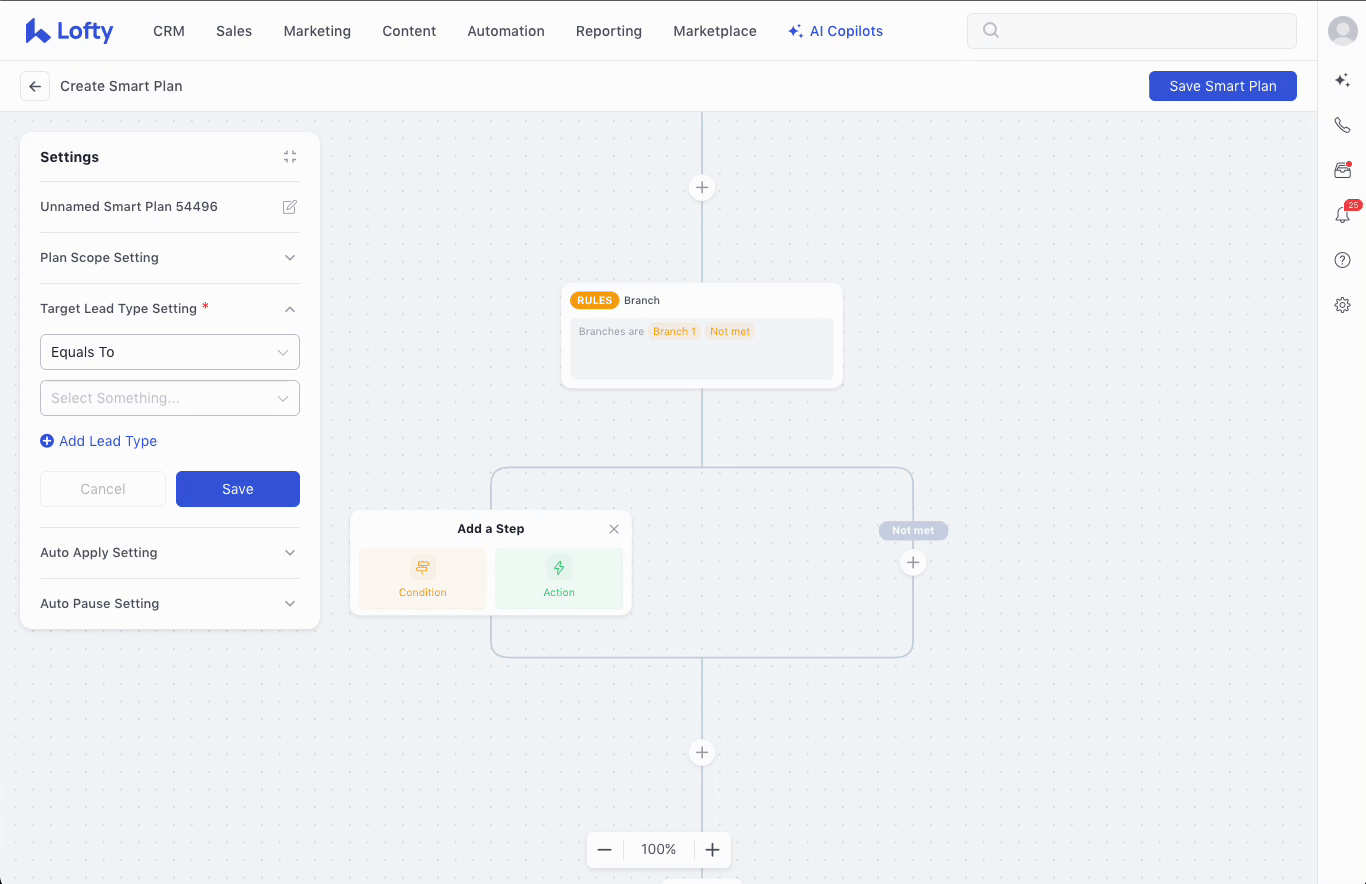The image size is (1366, 884).
Task: Collapse the Settings panel with the shrink icon
Action: pos(290,157)
